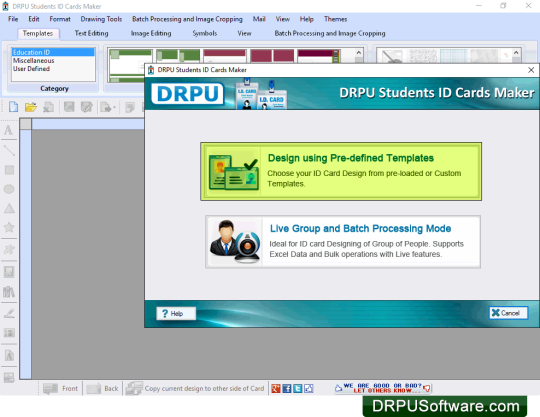
Task: Select the Triangle shape tool
Action: 9,208
